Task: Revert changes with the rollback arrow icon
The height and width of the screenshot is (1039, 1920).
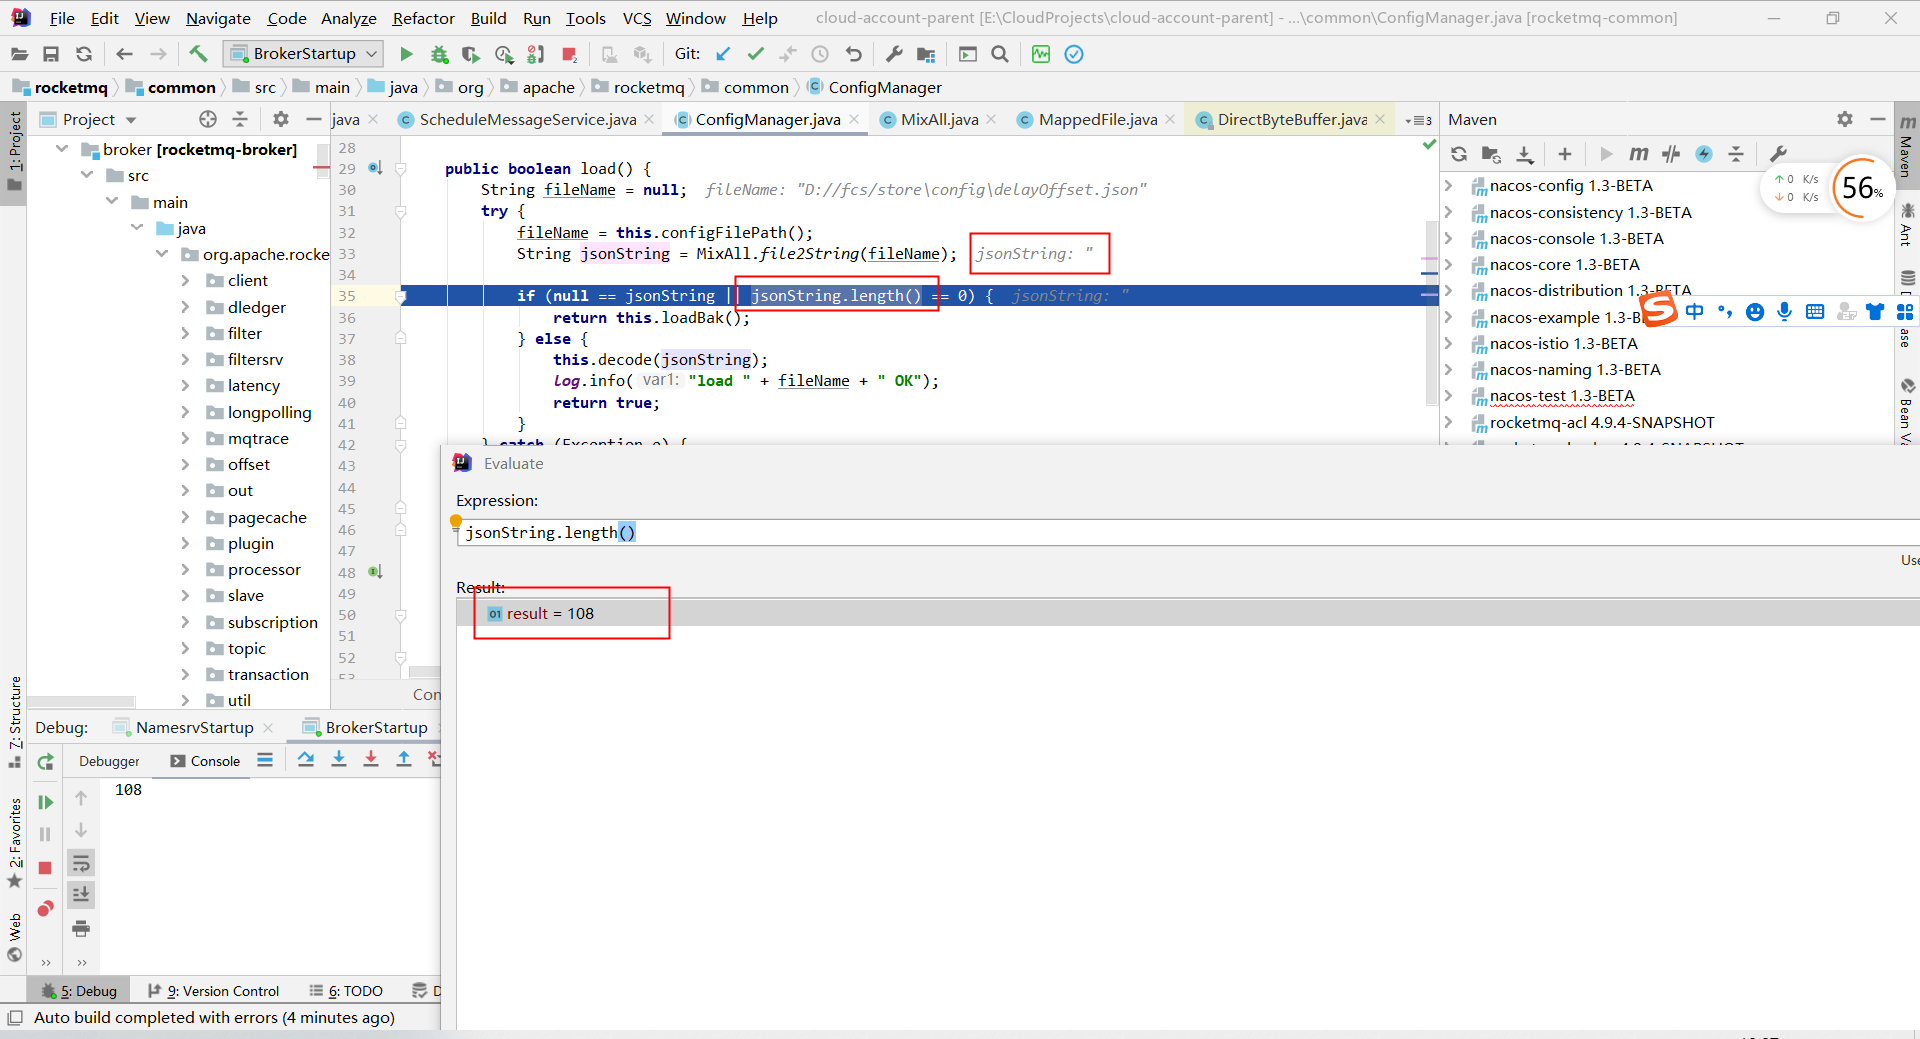Action: pyautogui.click(x=853, y=54)
